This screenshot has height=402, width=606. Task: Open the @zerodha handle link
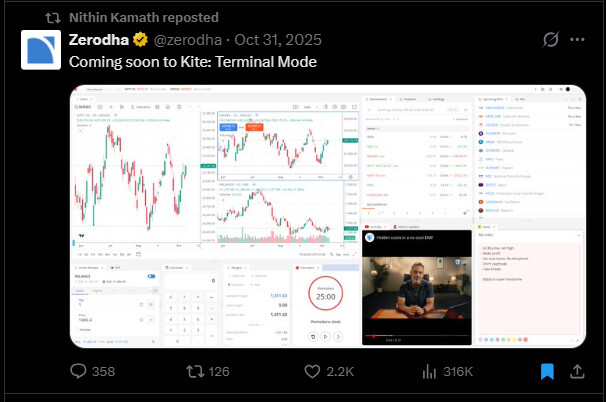pyautogui.click(x=187, y=41)
